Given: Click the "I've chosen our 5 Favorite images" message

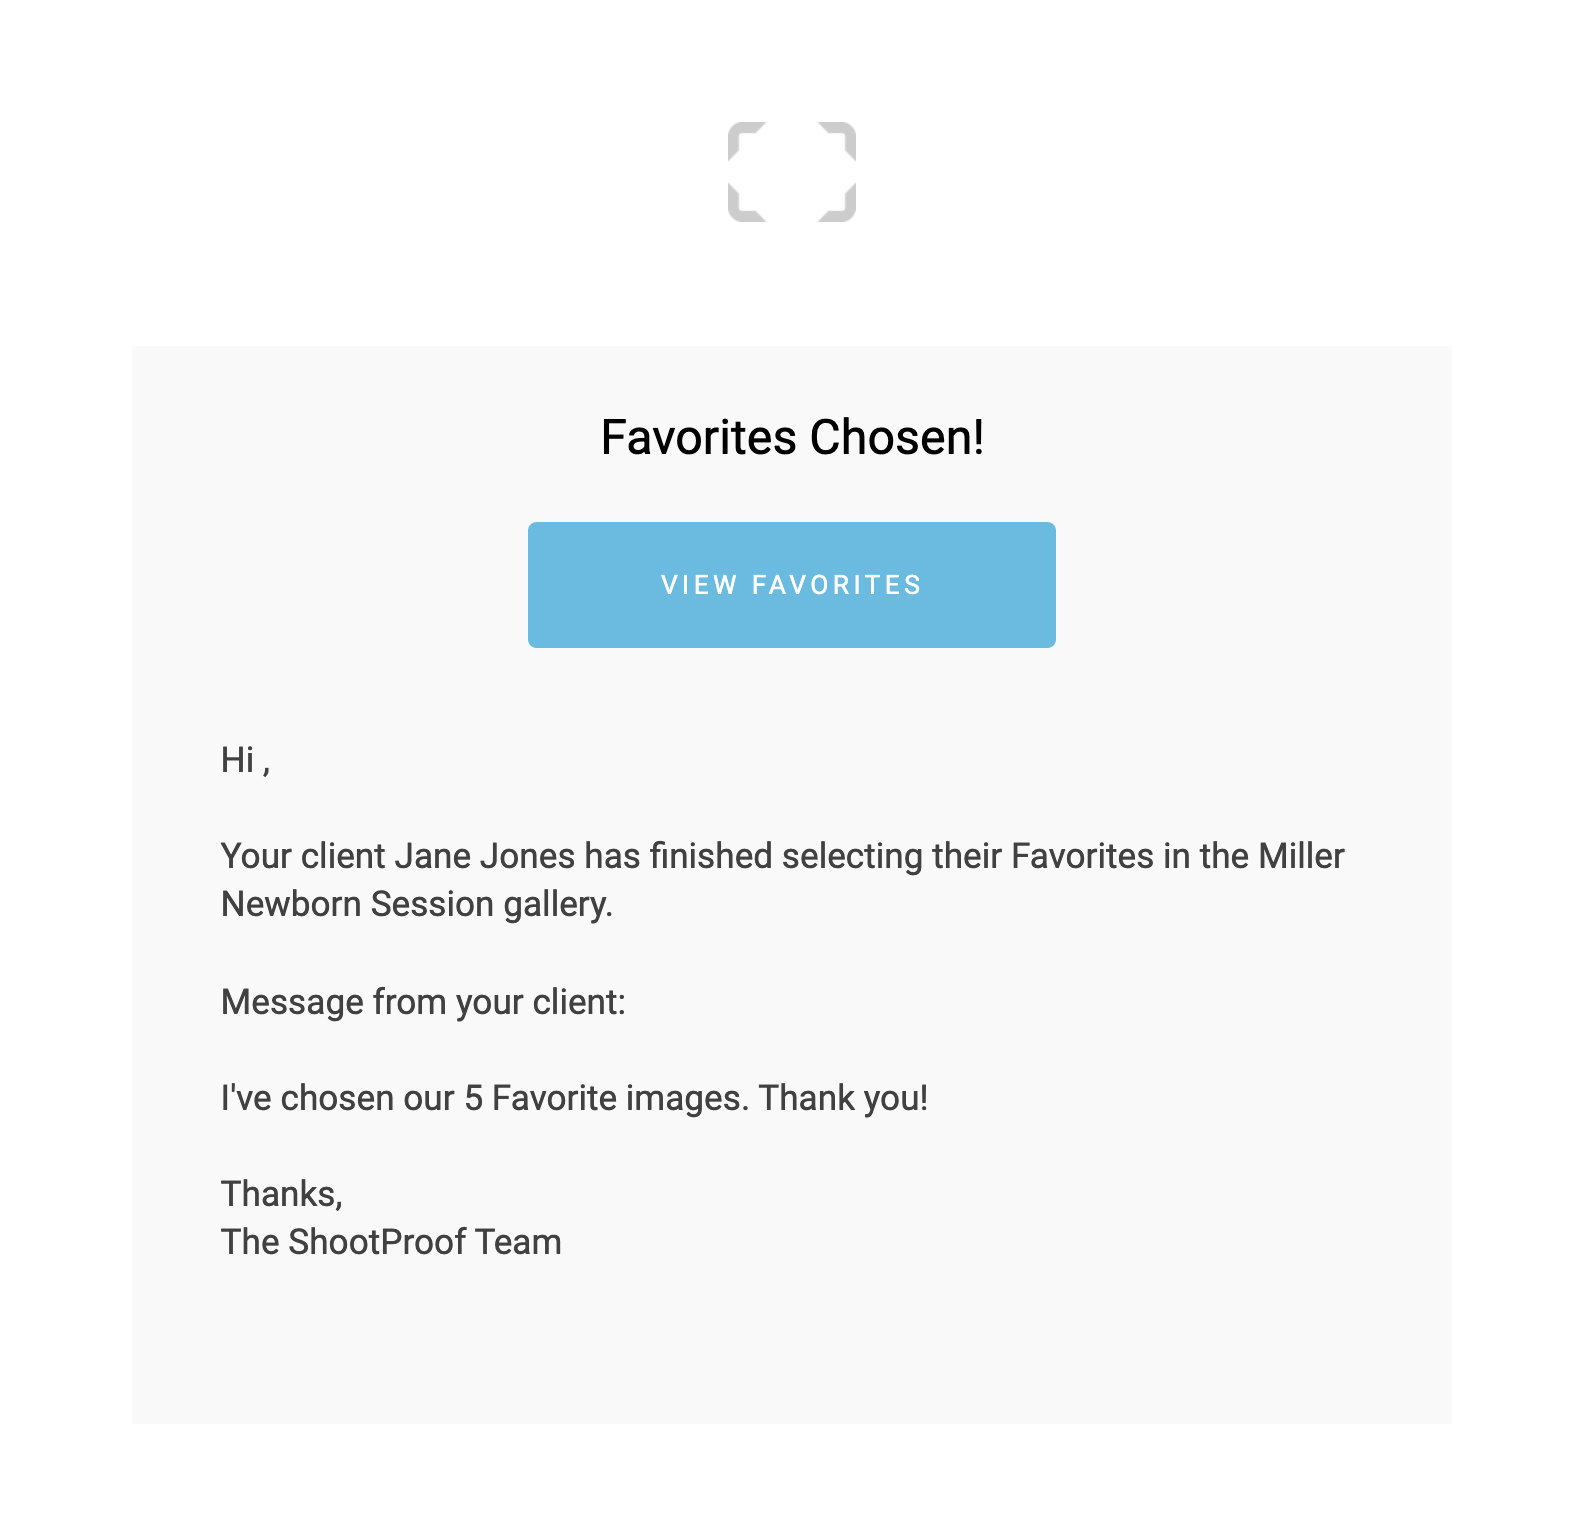Looking at the screenshot, I should [485, 1098].
